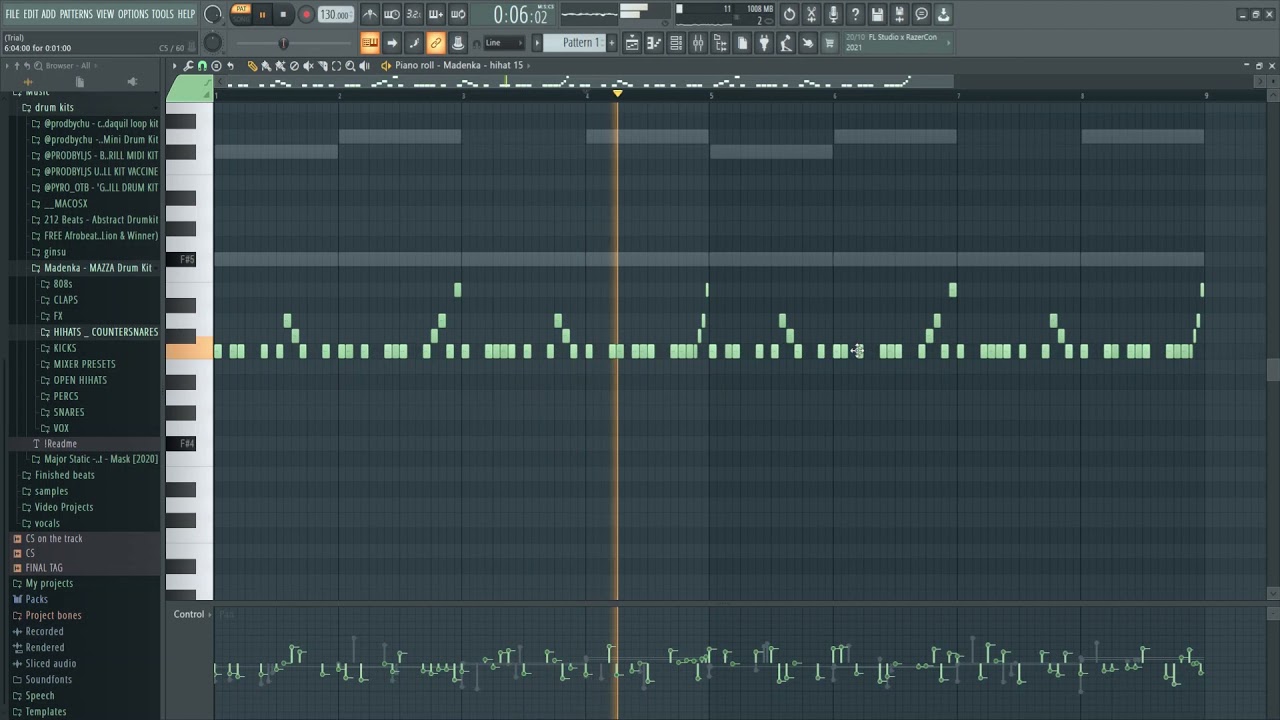The height and width of the screenshot is (720, 1280).
Task: Open the Channel rack icon
Action: tap(676, 43)
